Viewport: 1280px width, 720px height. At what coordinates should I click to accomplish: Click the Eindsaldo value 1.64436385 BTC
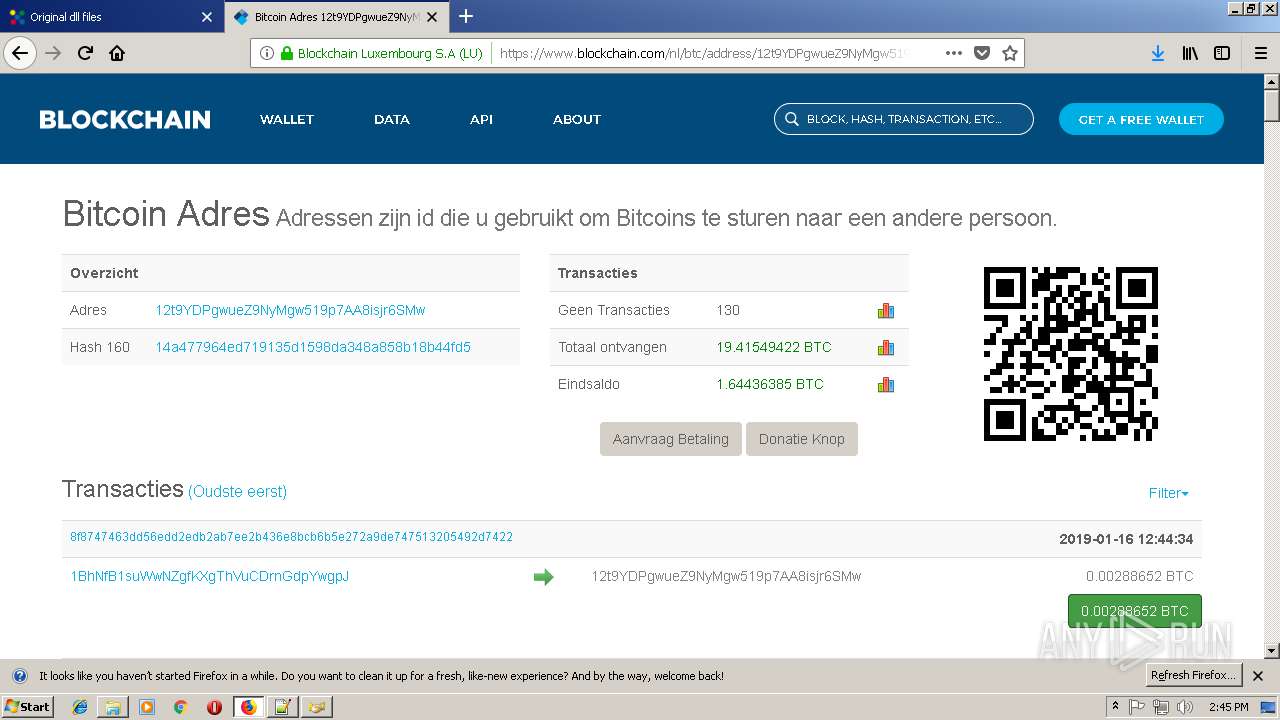coord(770,384)
